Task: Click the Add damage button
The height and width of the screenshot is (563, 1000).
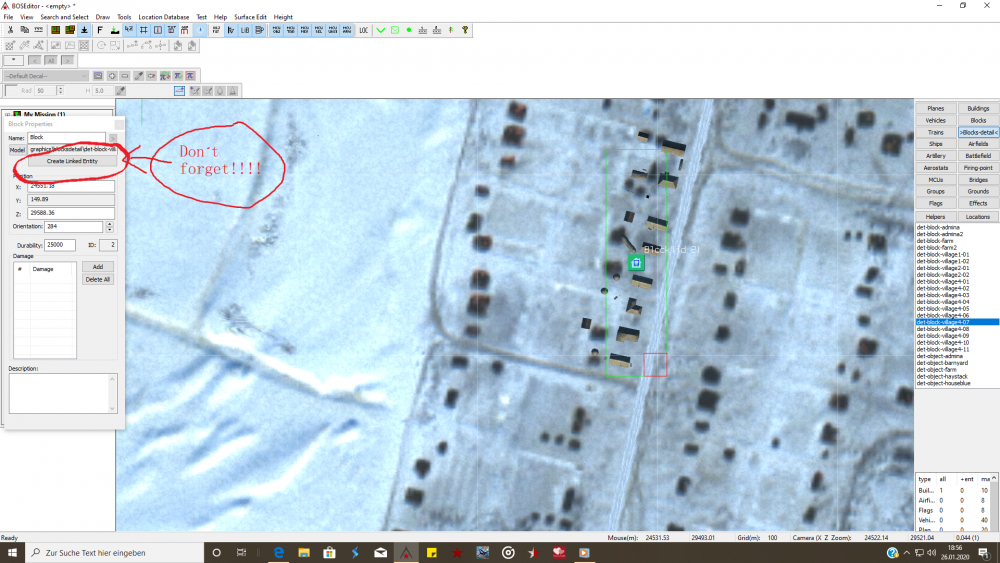Action: click(98, 267)
